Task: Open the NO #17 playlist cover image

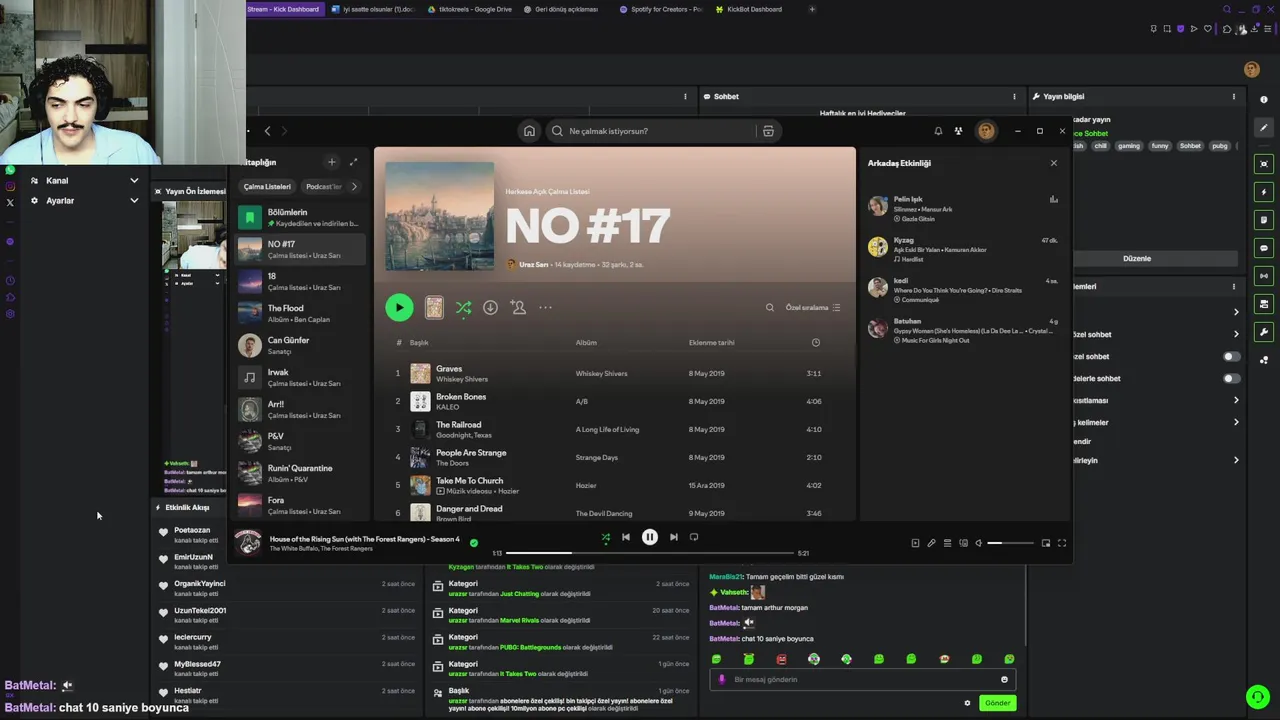Action: pos(439,216)
